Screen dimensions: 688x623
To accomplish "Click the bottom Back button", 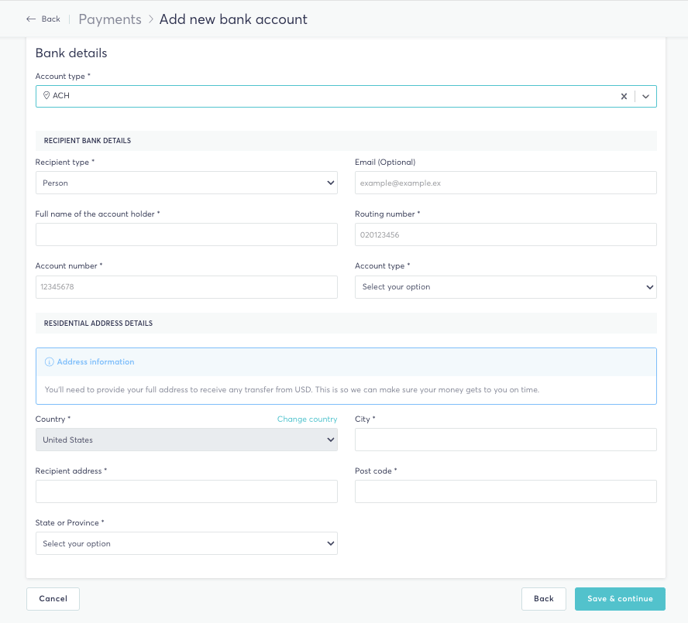I will pos(544,599).
